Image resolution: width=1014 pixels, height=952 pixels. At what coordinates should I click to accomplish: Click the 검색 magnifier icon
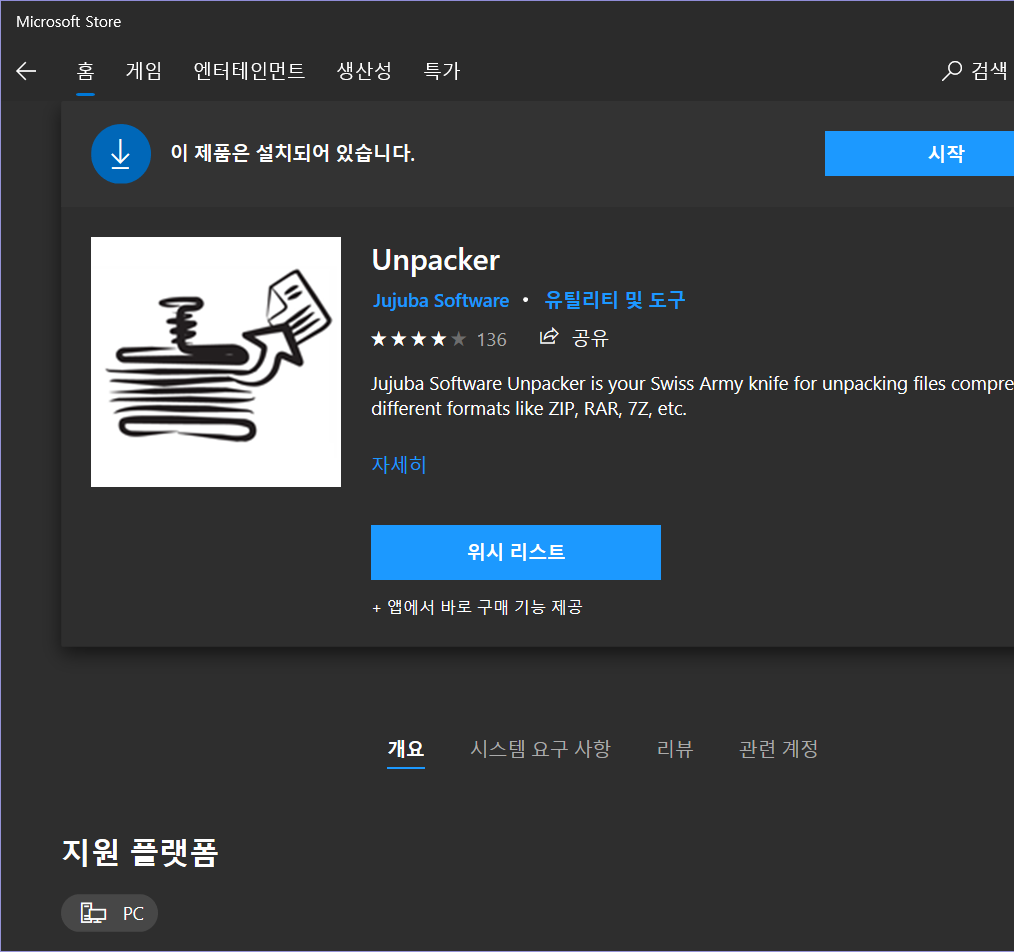(951, 71)
